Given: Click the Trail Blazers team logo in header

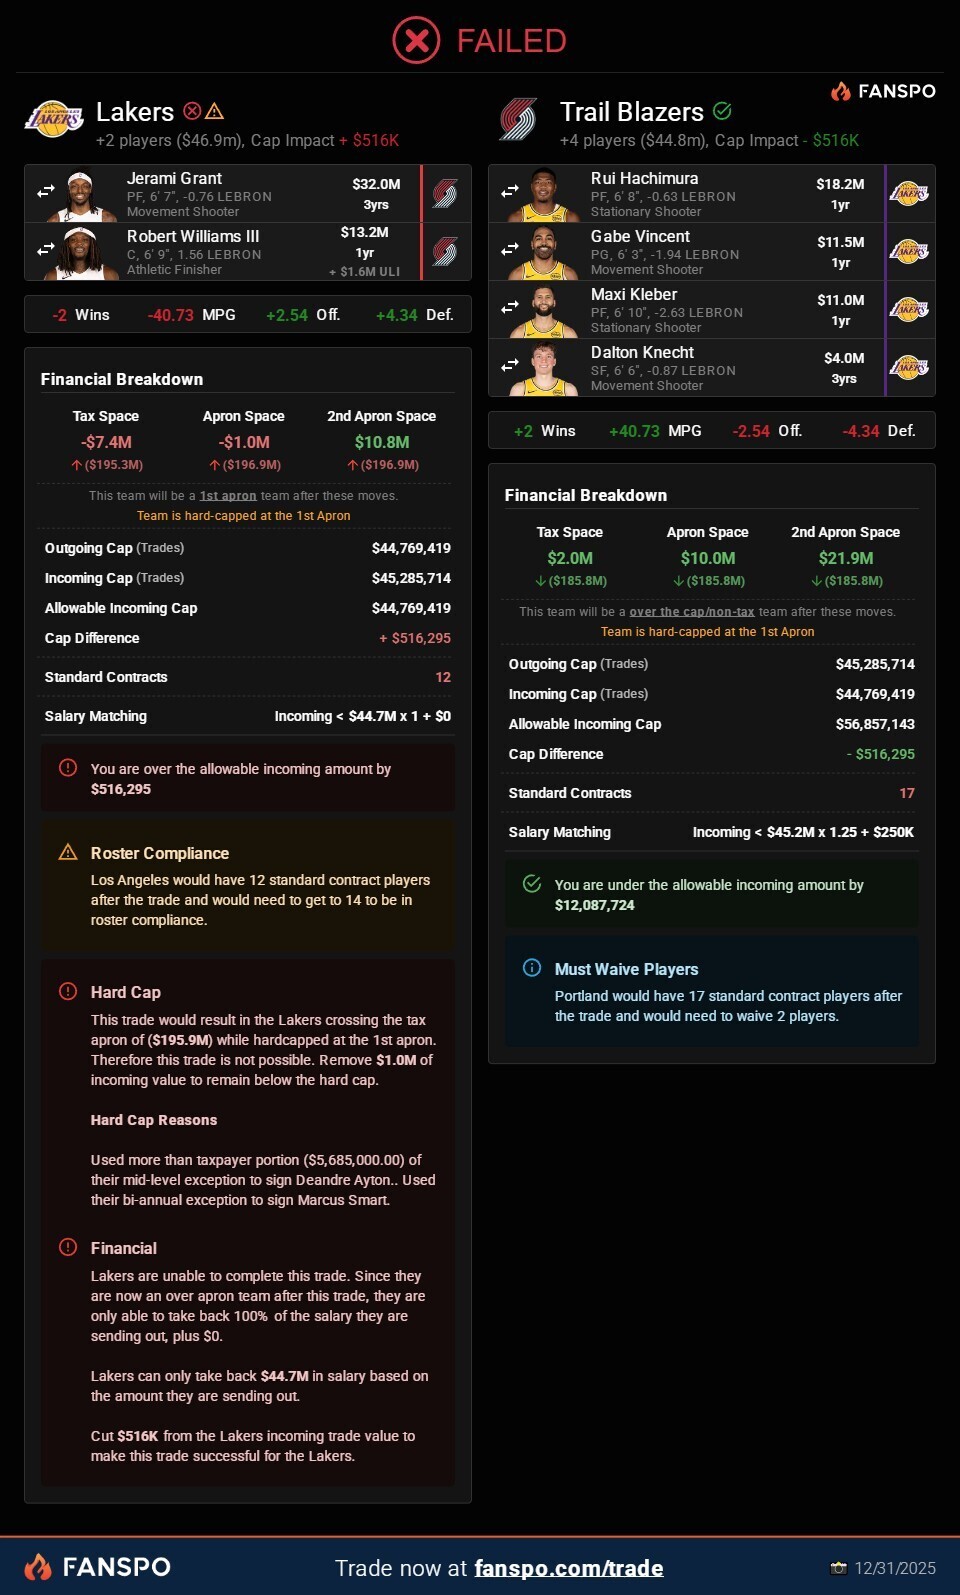Looking at the screenshot, I should [519, 120].
